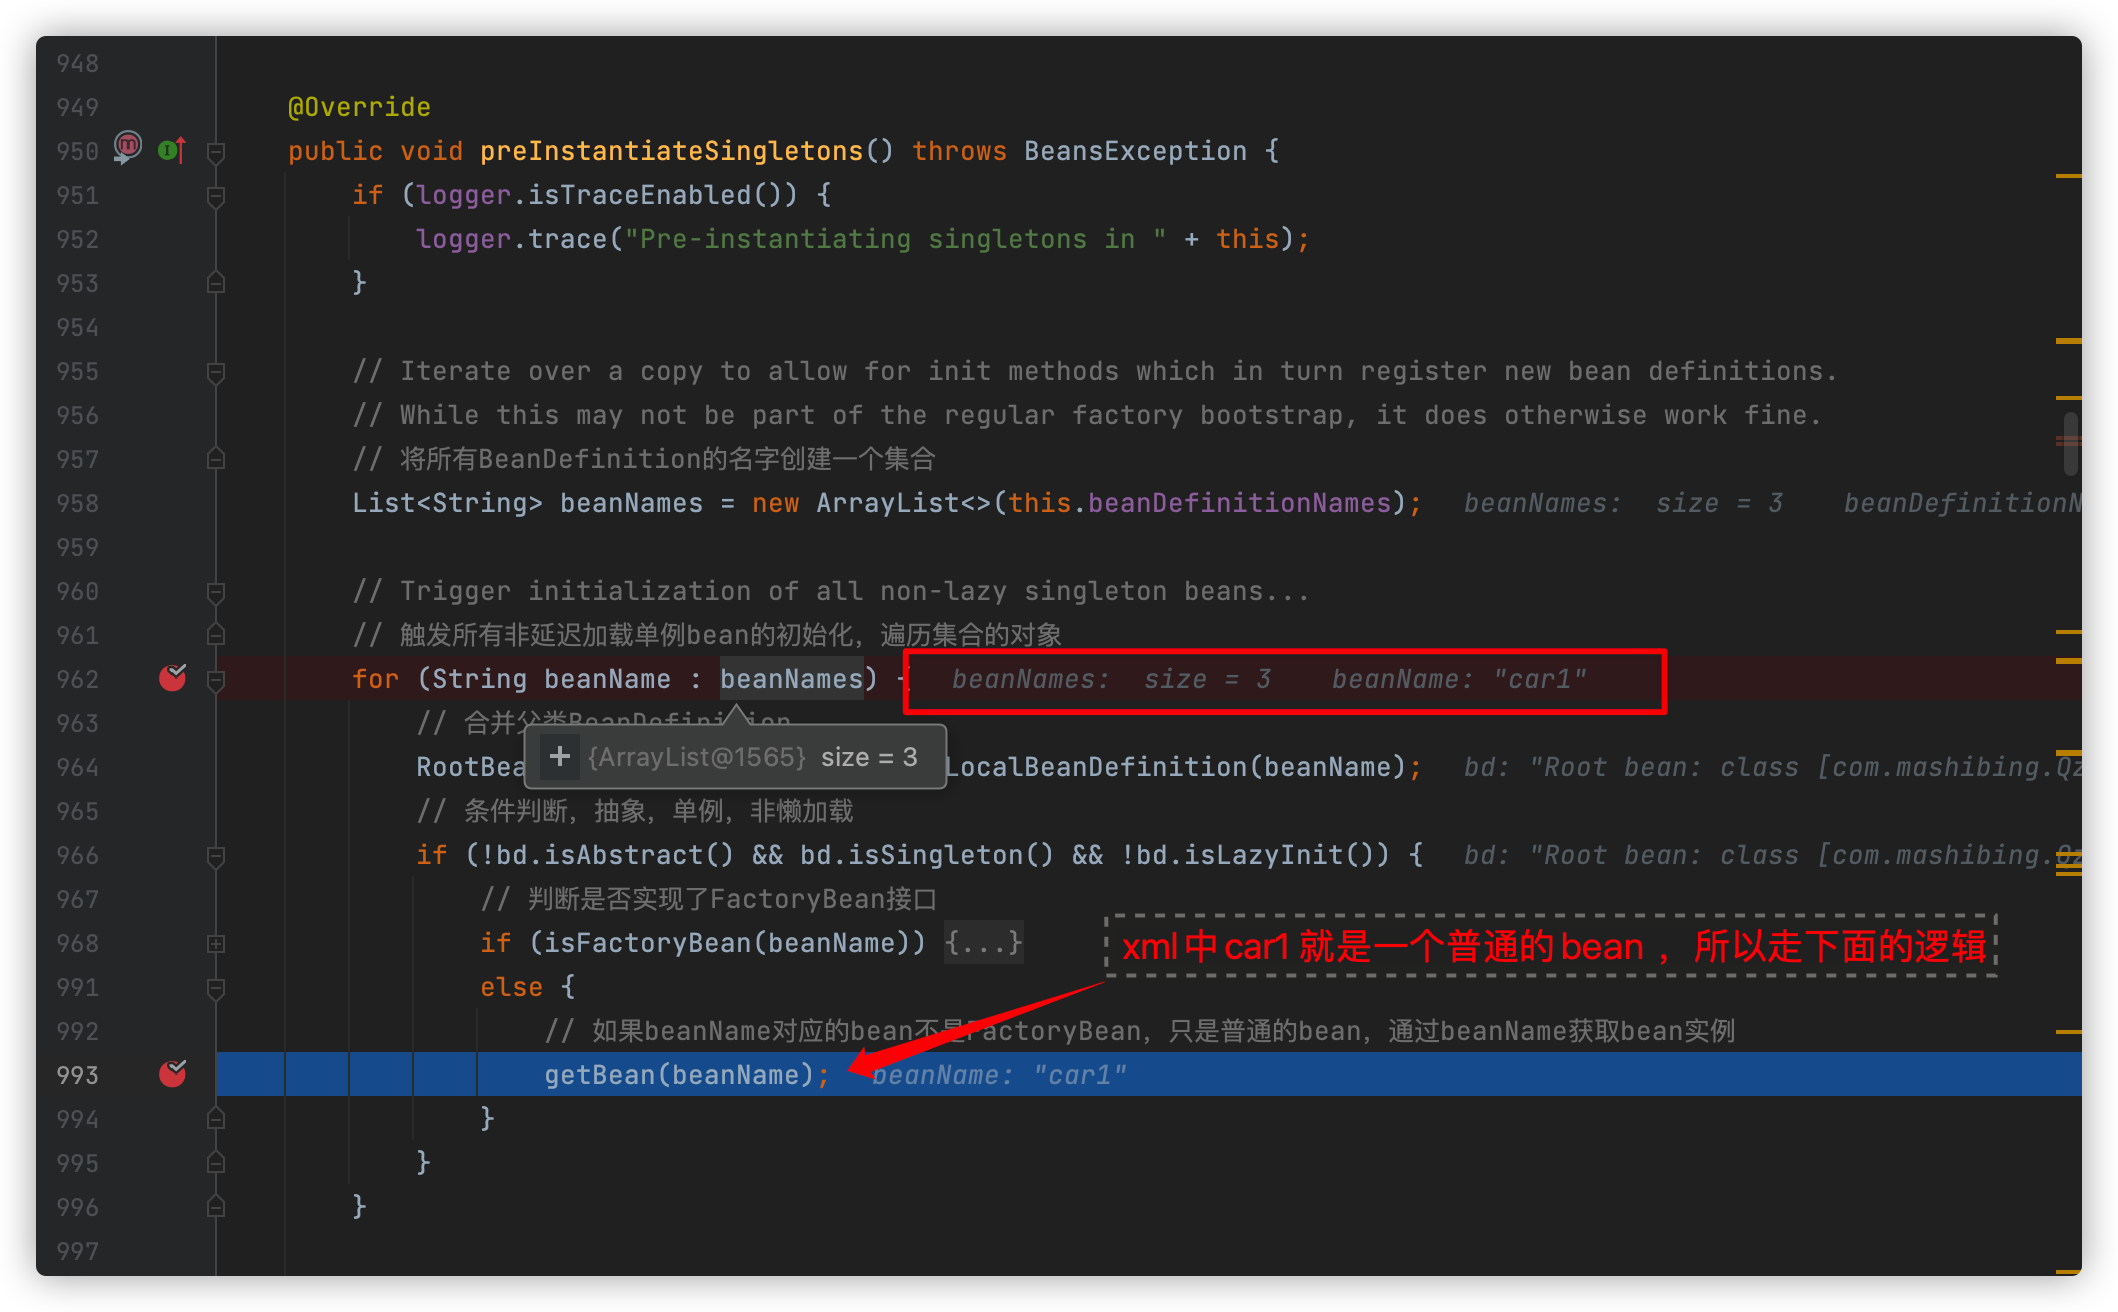Click the beanNames: size = 3 hint on line 958
The width and height of the screenshot is (2118, 1312).
1623,503
